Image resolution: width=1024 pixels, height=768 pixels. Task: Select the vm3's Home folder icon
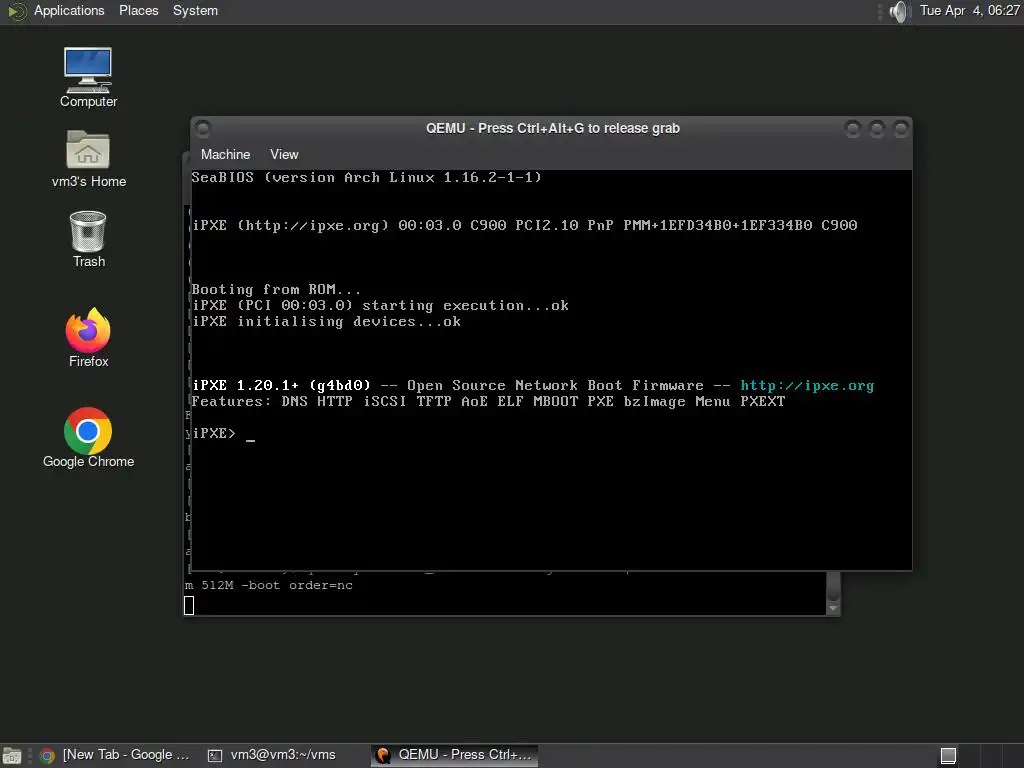click(89, 159)
